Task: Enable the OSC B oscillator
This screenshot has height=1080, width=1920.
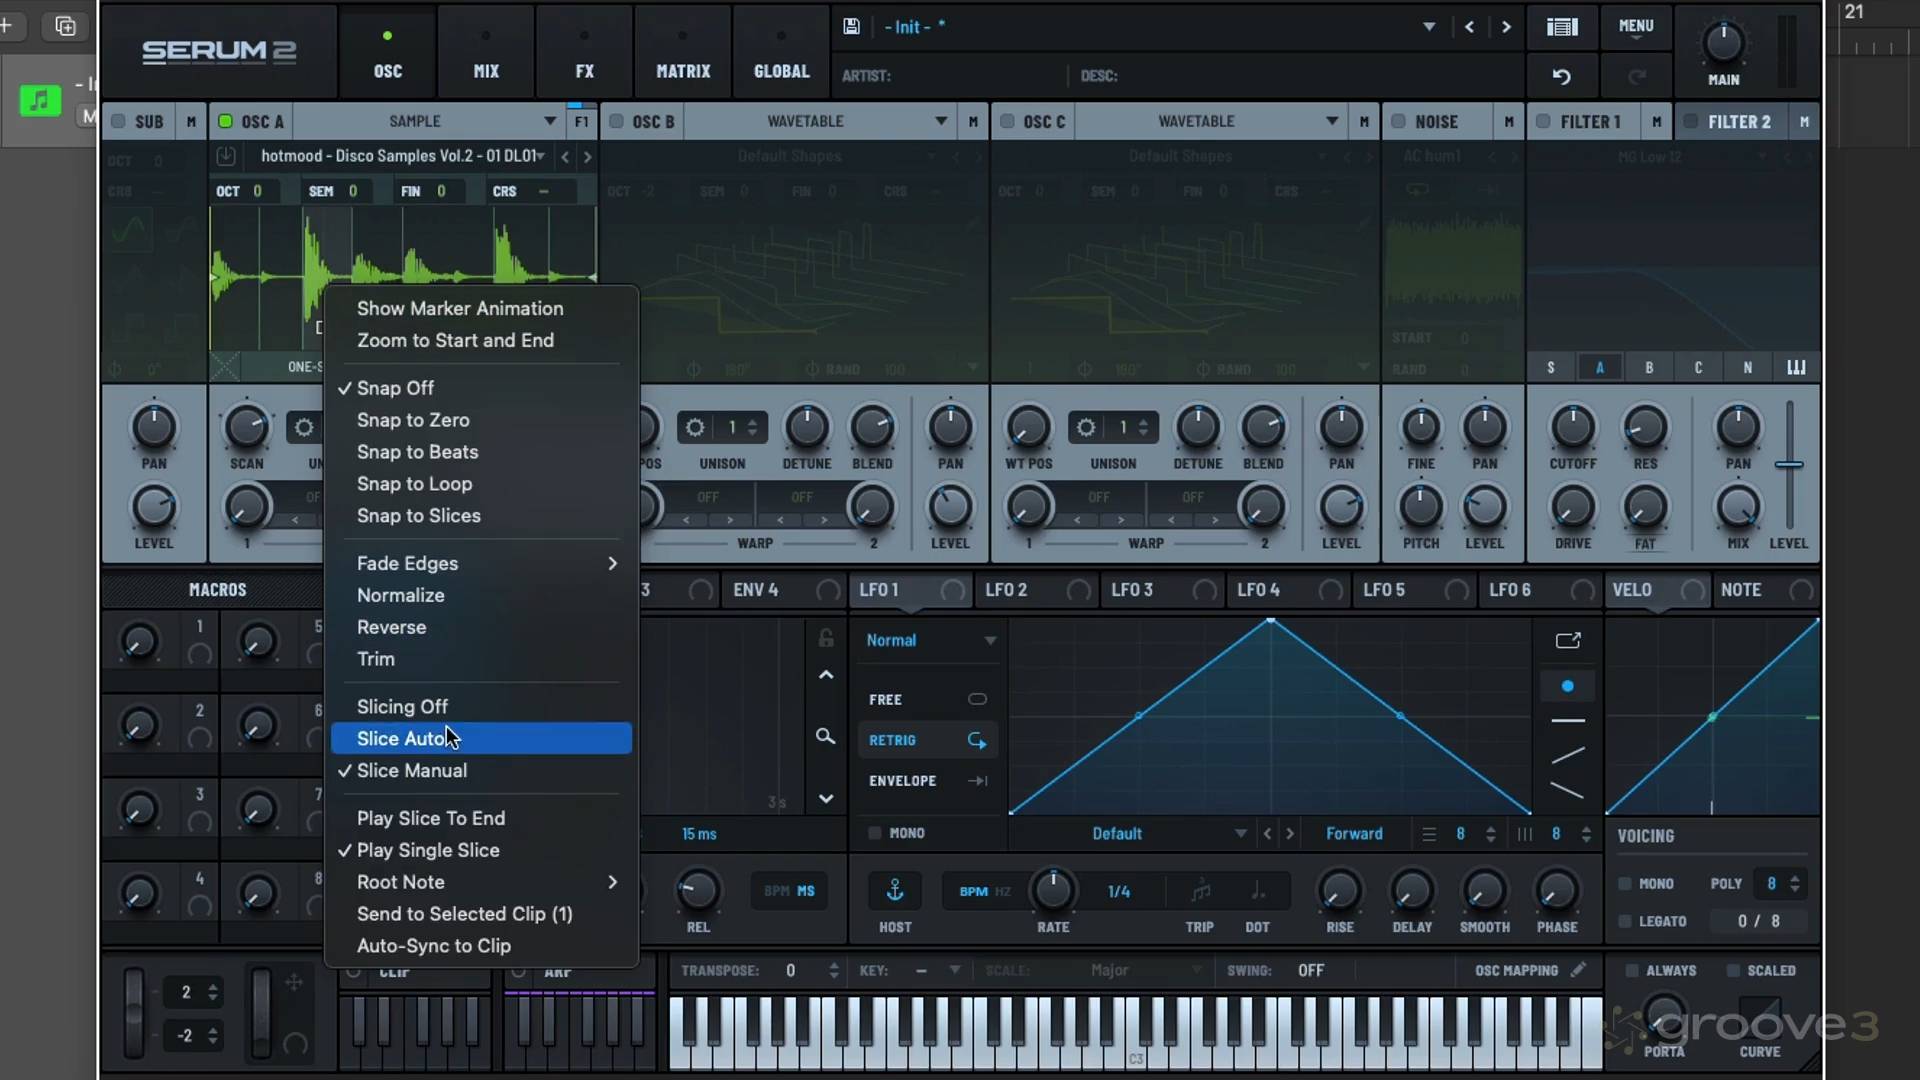Action: click(617, 121)
